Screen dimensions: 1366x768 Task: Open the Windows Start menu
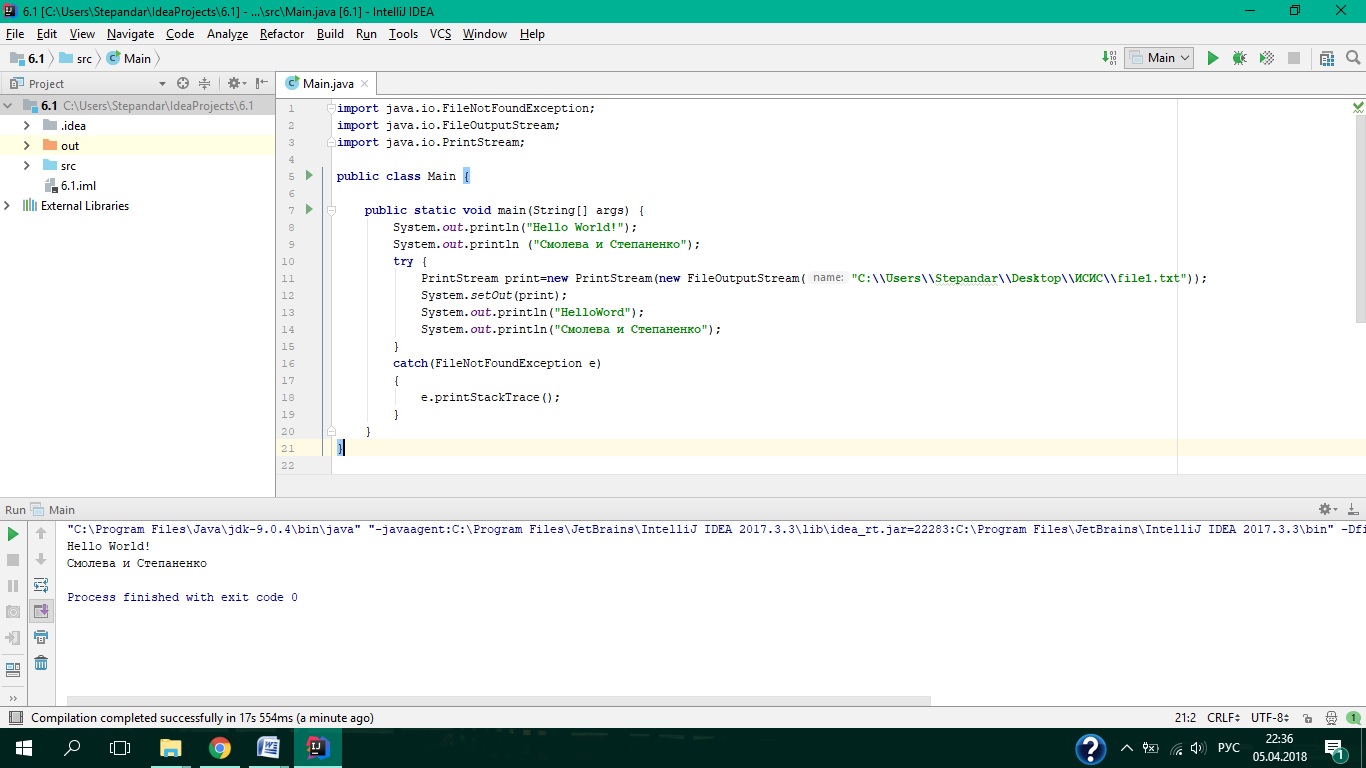point(24,747)
